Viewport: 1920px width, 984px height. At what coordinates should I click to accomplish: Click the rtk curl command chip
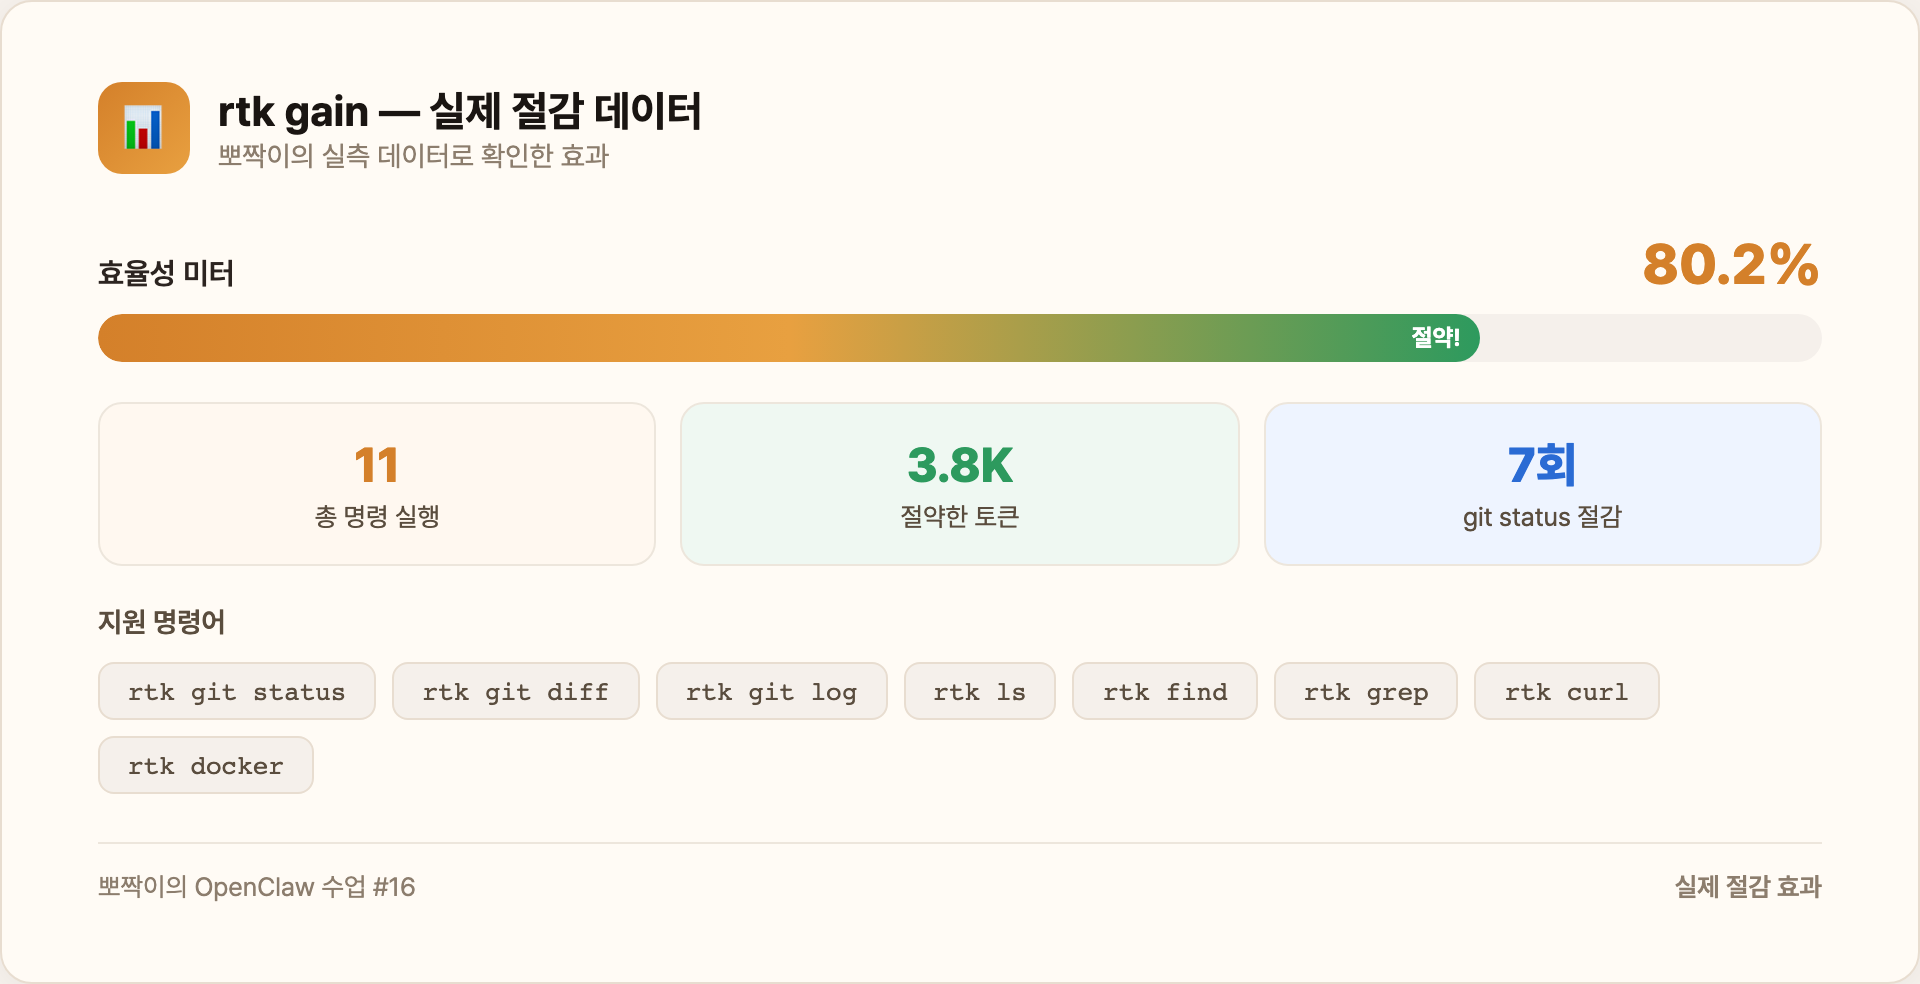(x=1566, y=691)
